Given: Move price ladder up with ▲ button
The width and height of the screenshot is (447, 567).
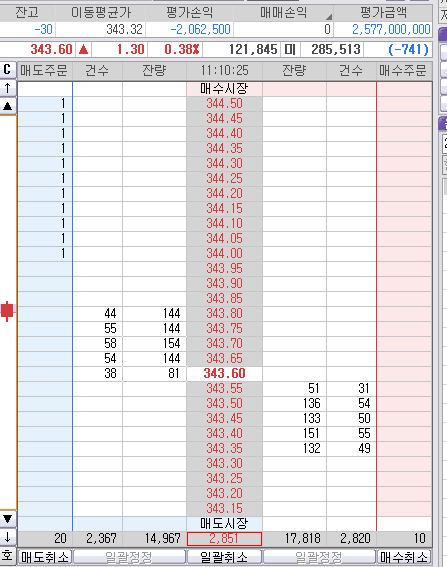Looking at the screenshot, I should (8, 106).
